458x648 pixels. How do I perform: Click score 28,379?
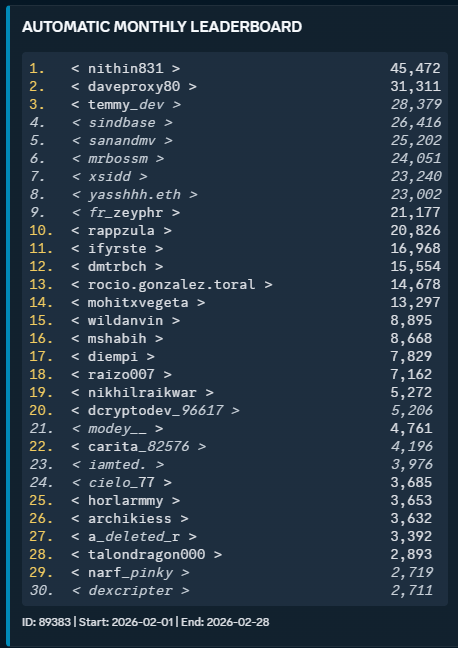click(x=416, y=105)
